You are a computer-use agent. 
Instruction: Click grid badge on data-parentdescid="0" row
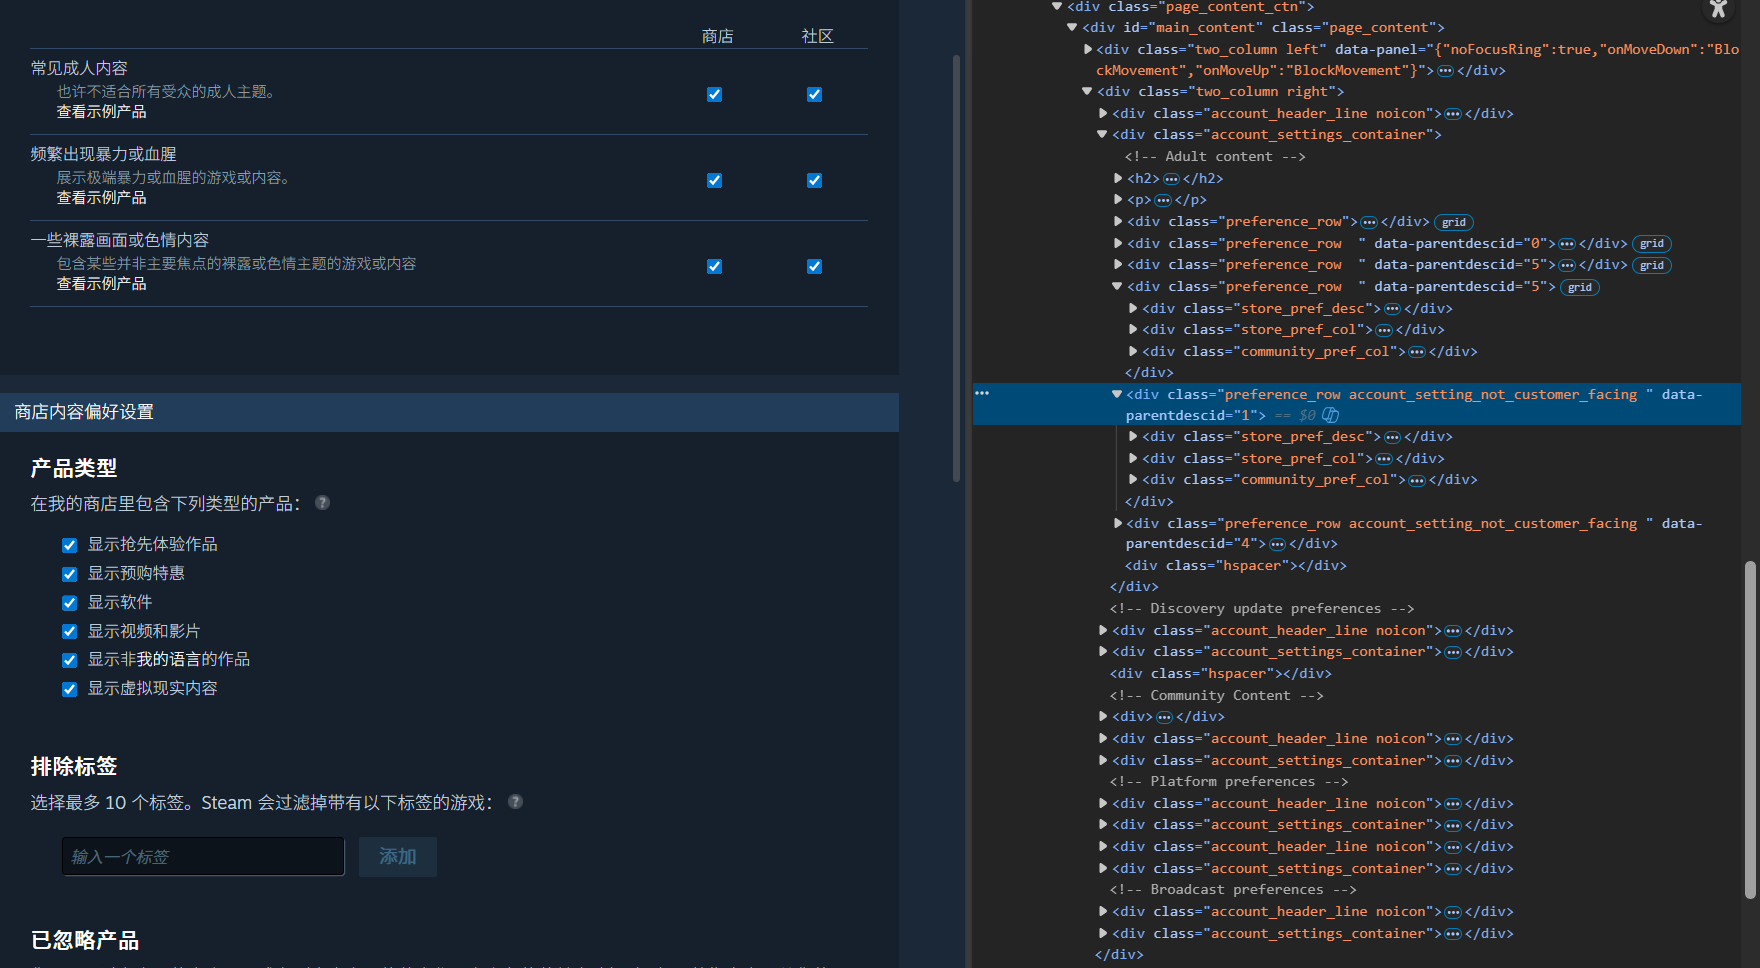1651,244
